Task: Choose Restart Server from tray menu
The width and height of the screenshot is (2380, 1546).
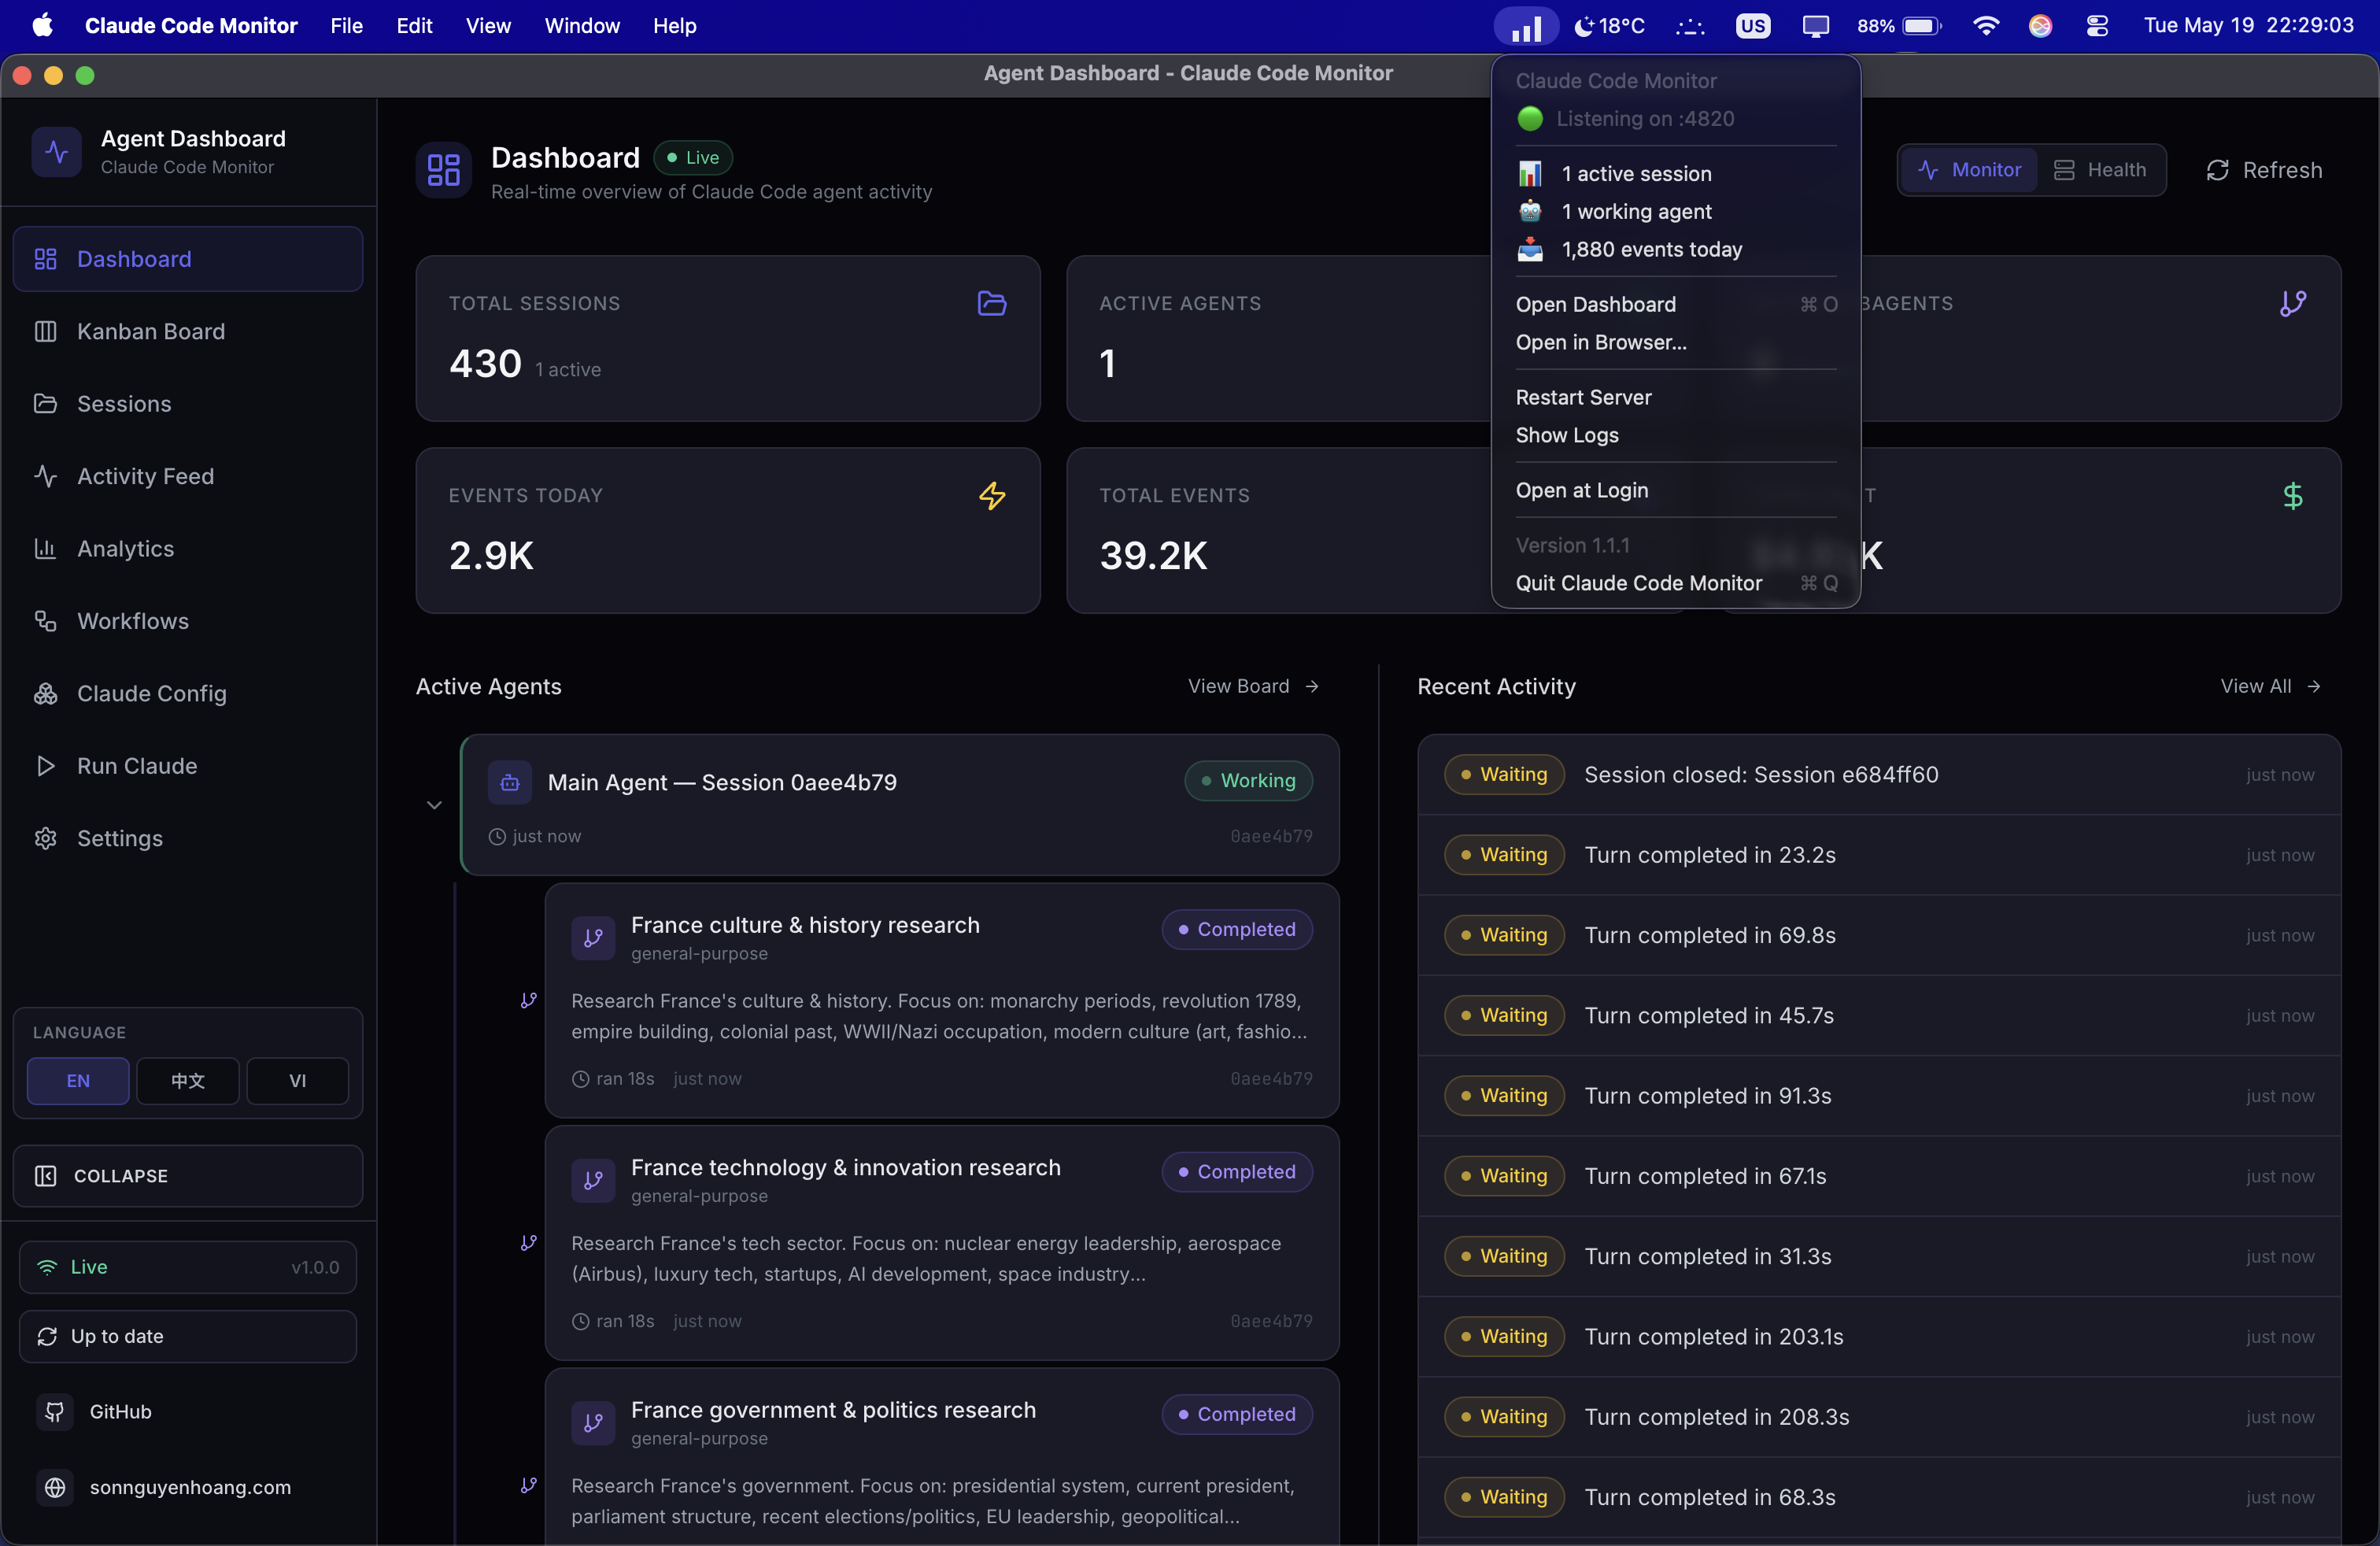Action: pyautogui.click(x=1675, y=397)
